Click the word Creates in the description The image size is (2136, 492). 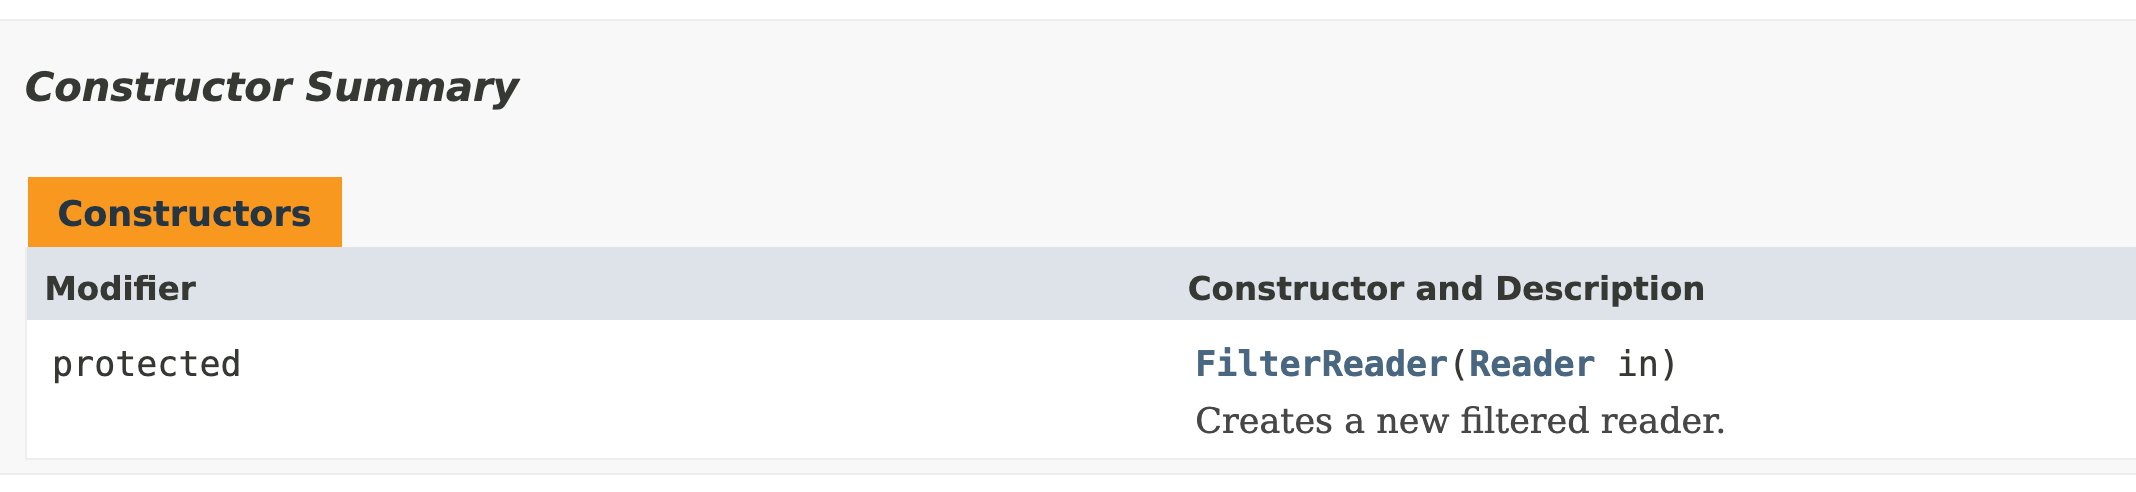pyautogui.click(x=1264, y=421)
